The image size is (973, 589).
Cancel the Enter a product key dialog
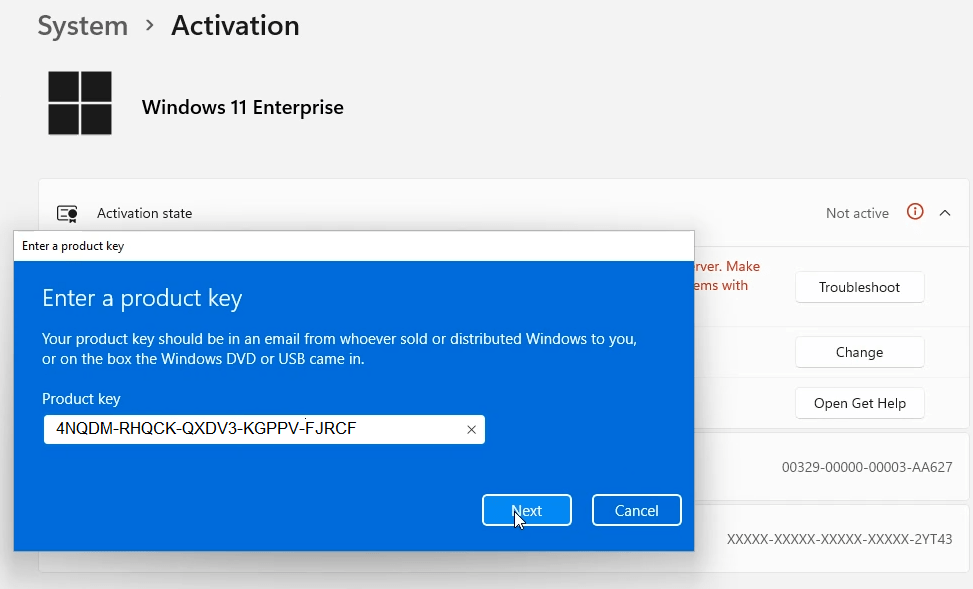point(636,510)
